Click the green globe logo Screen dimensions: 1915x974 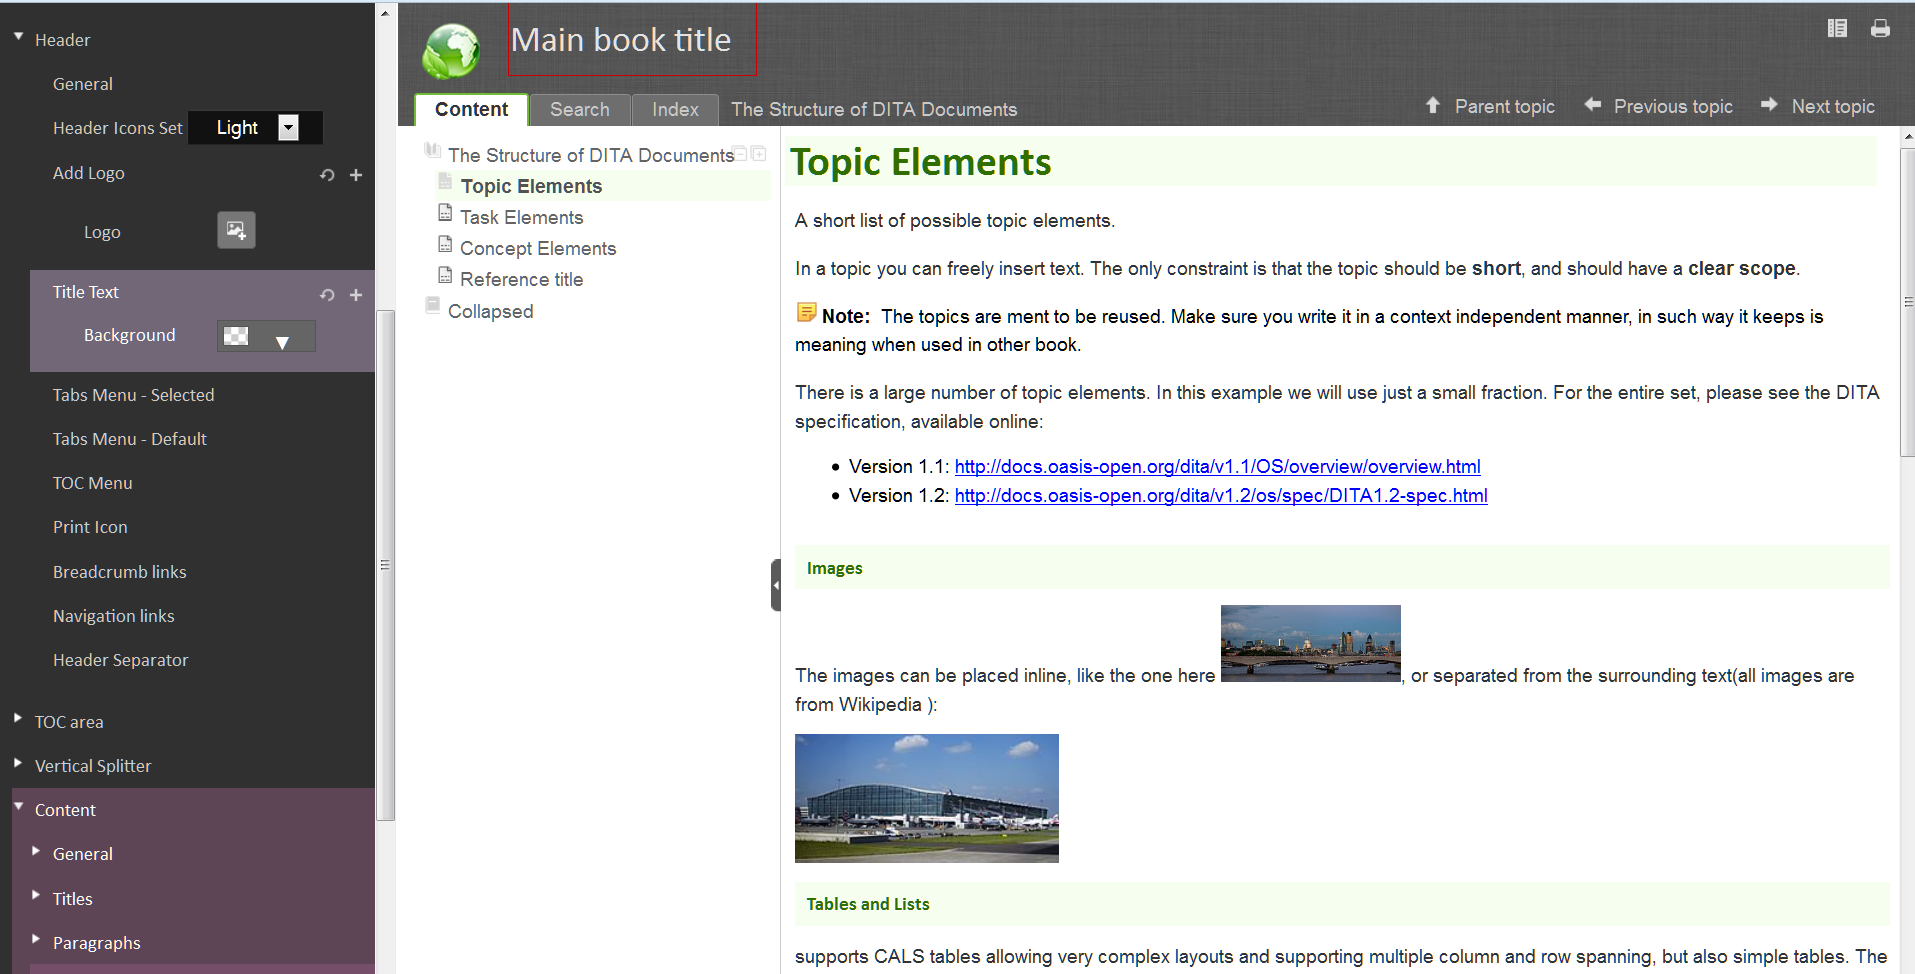click(451, 50)
